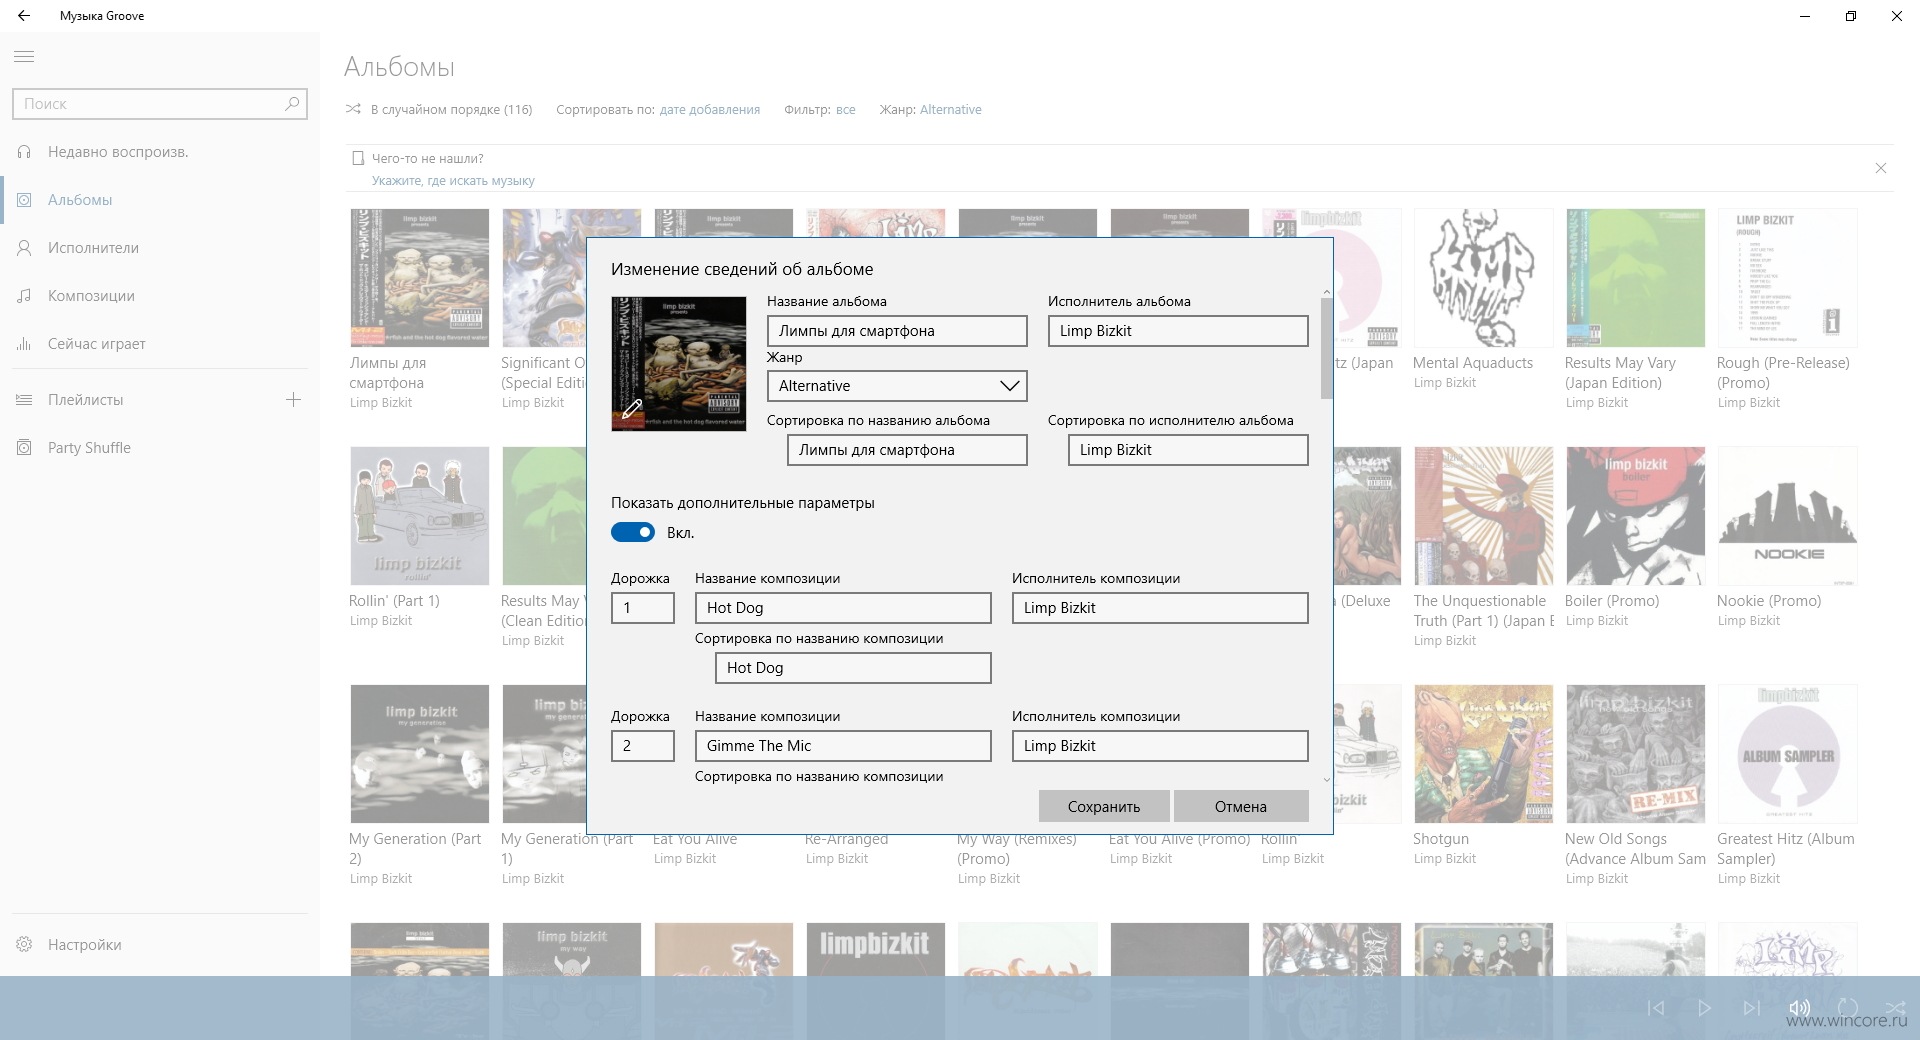
Task: Open Композиции in the sidebar
Action: click(x=160, y=296)
